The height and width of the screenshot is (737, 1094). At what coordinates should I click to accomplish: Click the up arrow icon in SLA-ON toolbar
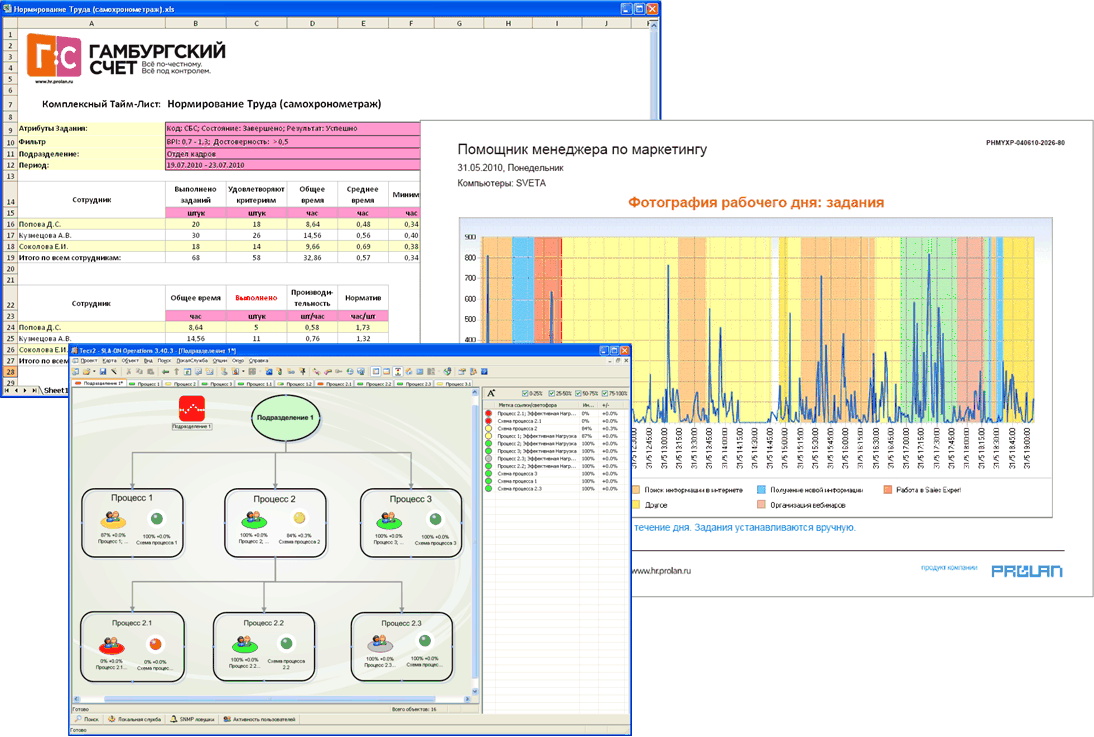point(177,372)
